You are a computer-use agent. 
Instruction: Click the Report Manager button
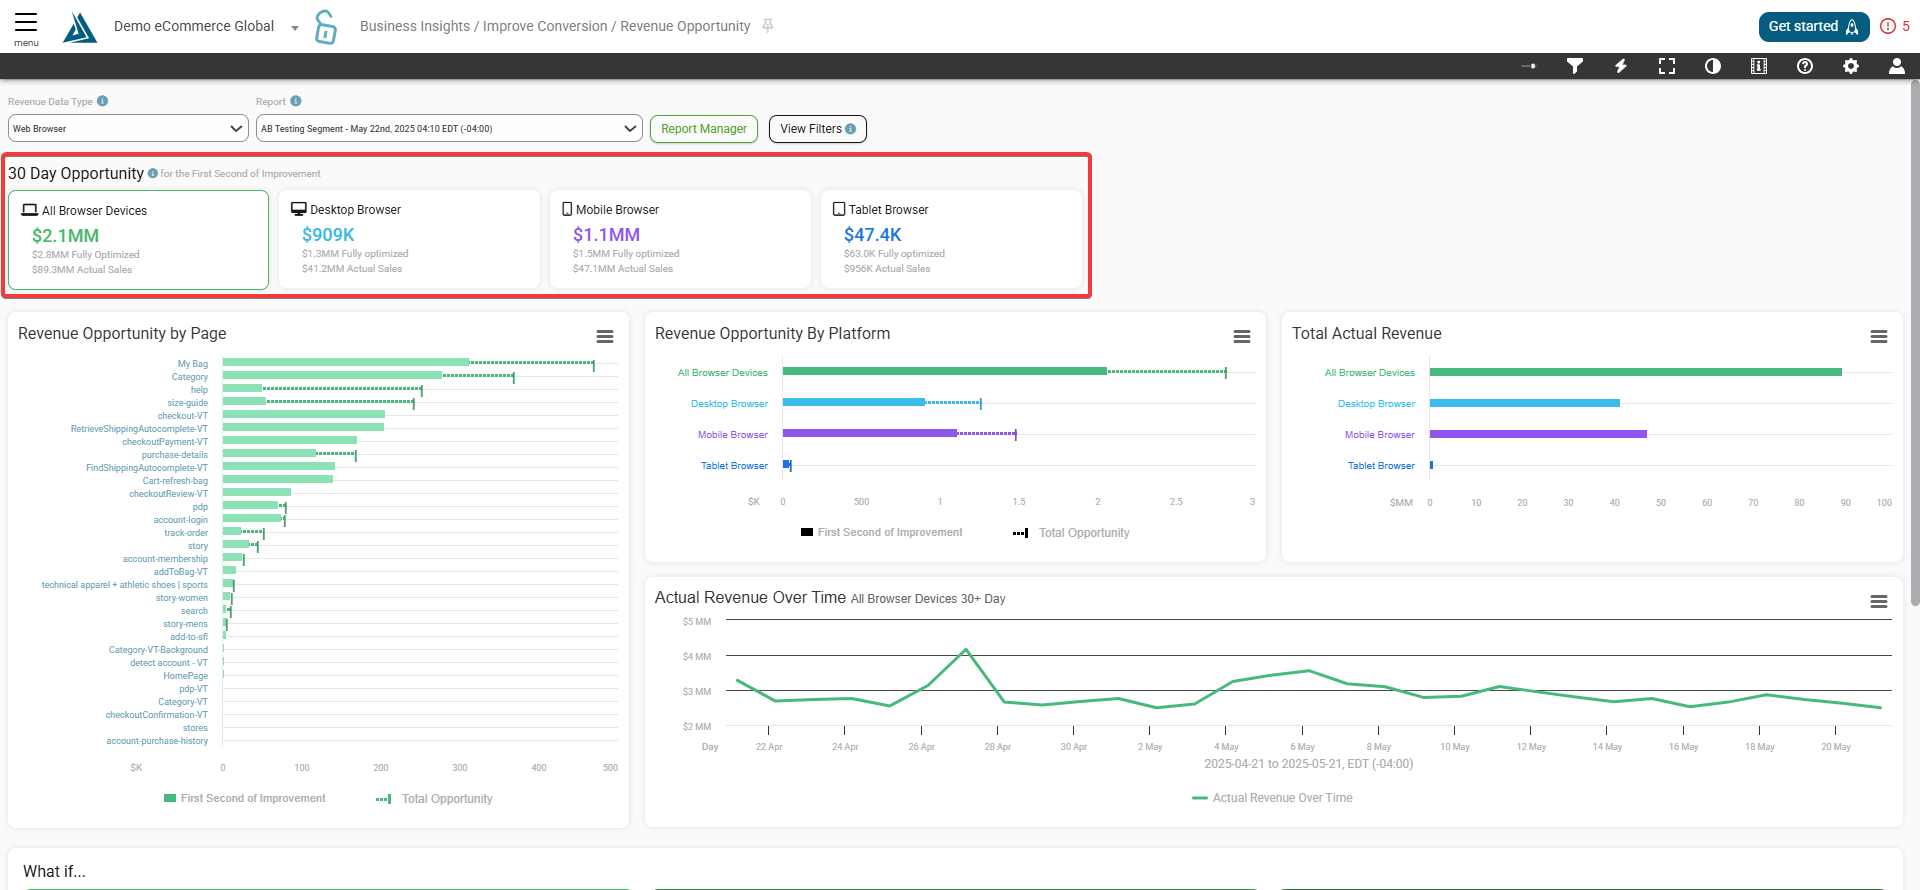[x=704, y=129]
